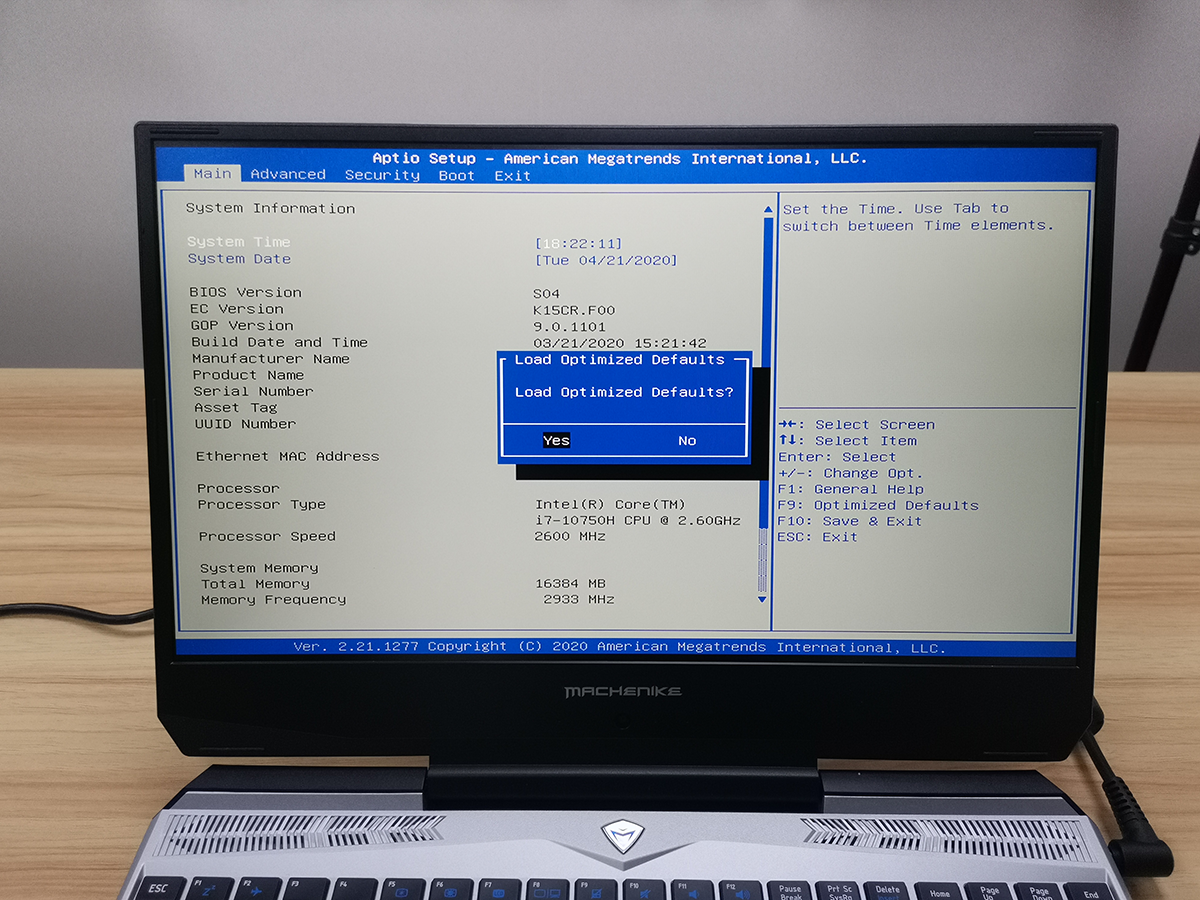This screenshot has width=1200, height=900.
Task: Click the Processor Type label
Action: [x=261, y=505]
